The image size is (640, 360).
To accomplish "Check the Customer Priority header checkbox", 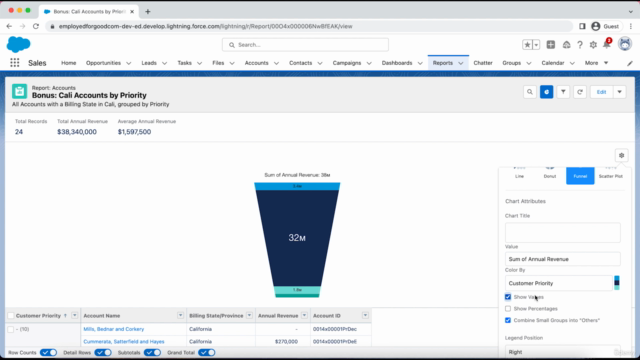I will [11, 316].
